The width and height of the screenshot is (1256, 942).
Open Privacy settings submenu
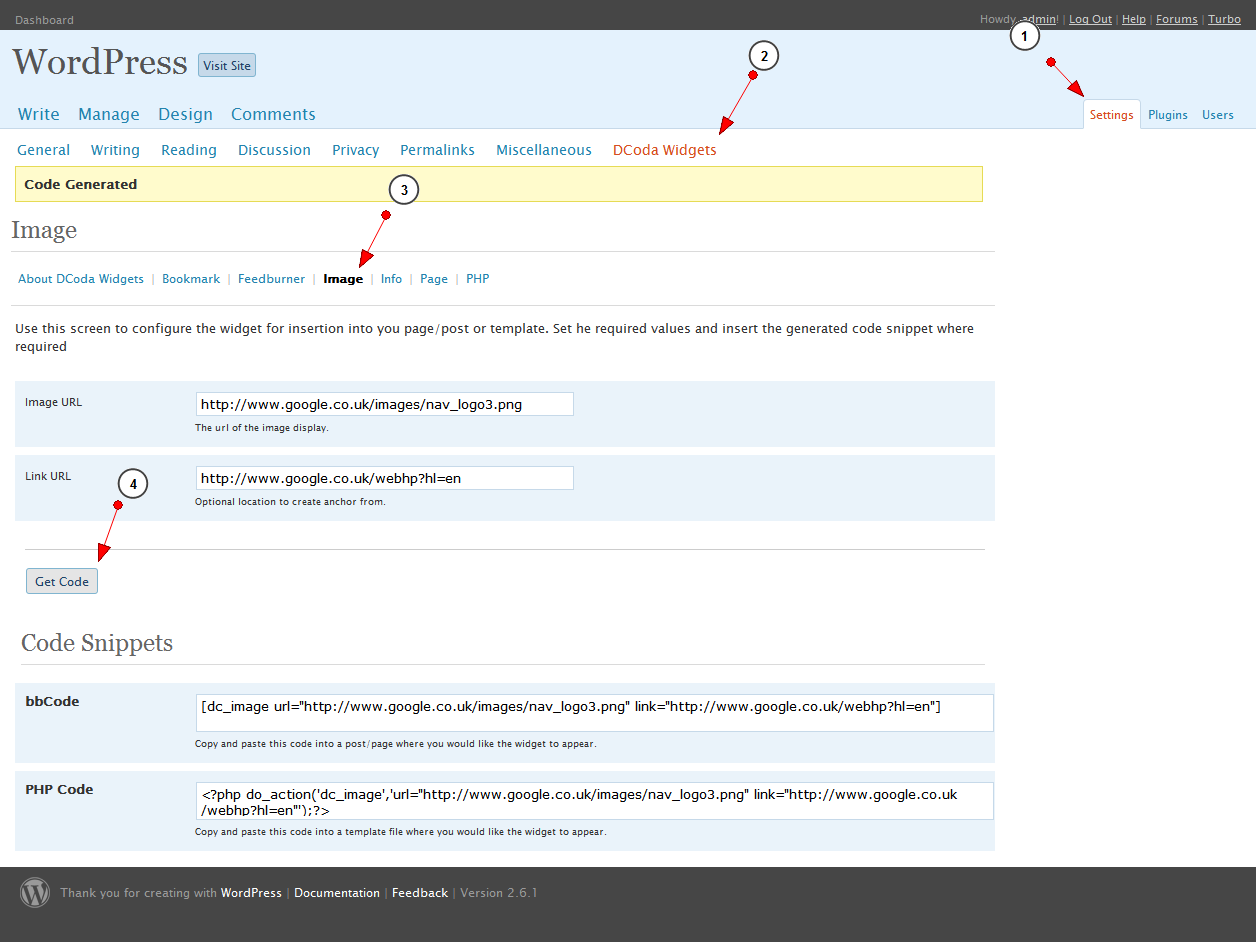coord(356,150)
